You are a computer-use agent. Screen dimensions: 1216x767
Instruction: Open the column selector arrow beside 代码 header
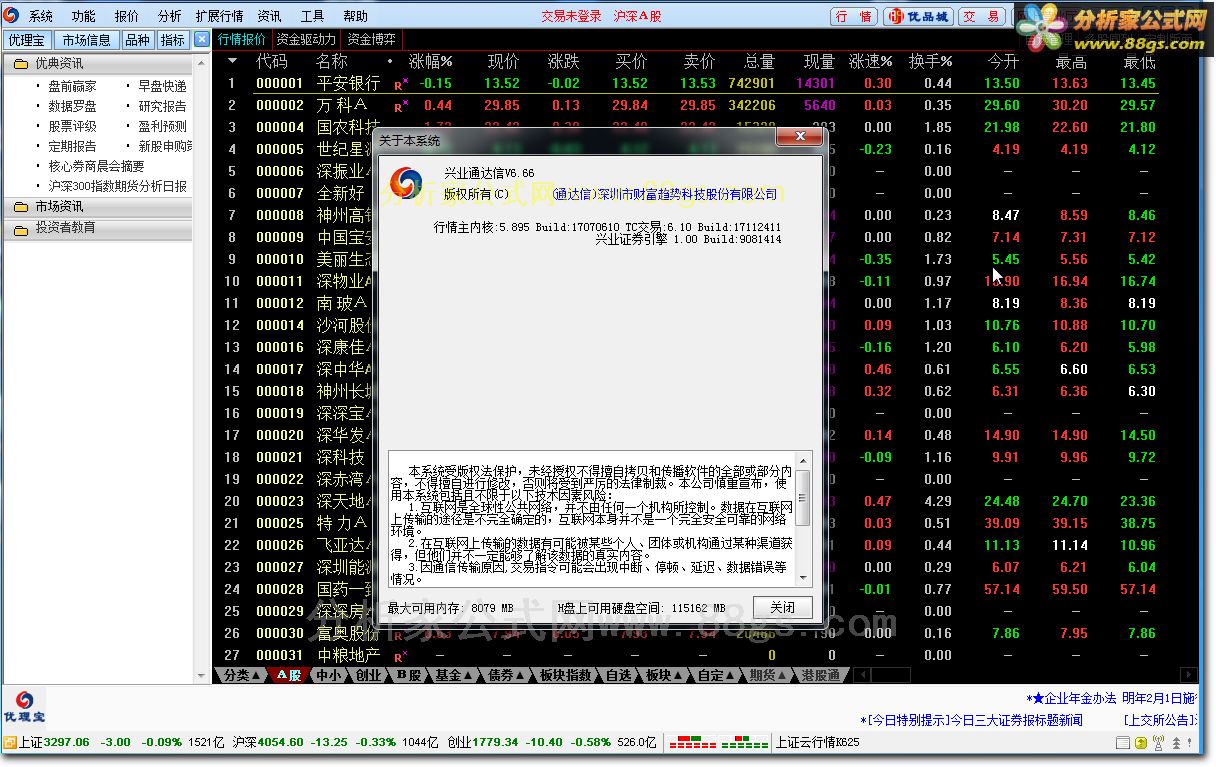pyautogui.click(x=233, y=61)
